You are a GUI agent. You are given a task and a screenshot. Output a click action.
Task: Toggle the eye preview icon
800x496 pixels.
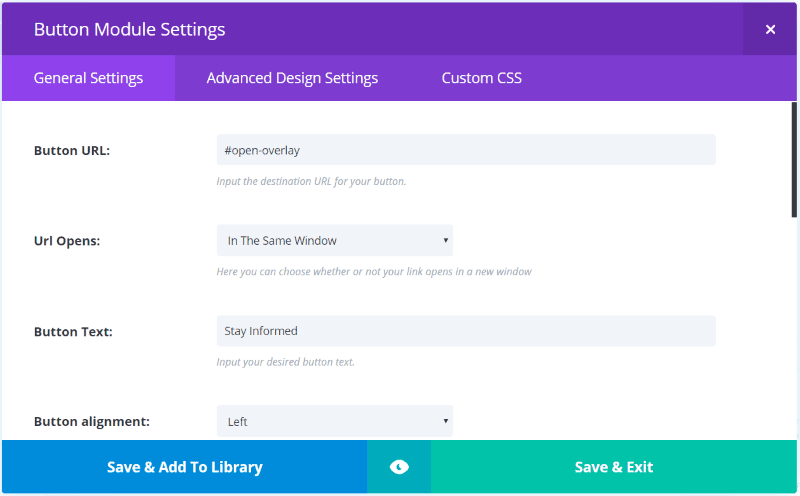click(x=399, y=467)
